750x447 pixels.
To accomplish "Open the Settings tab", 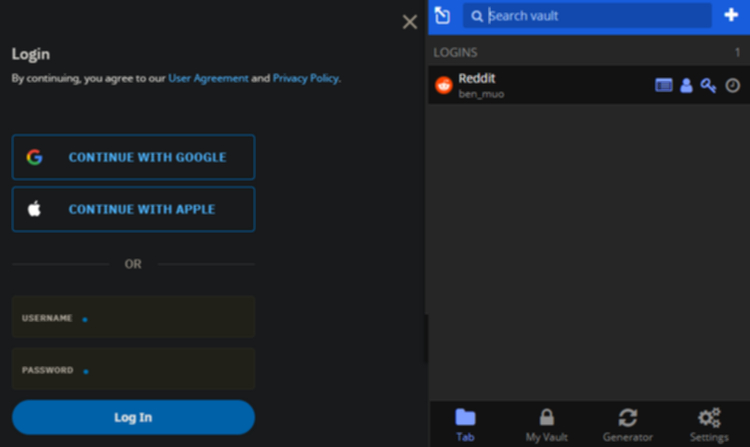I will tap(709, 425).
